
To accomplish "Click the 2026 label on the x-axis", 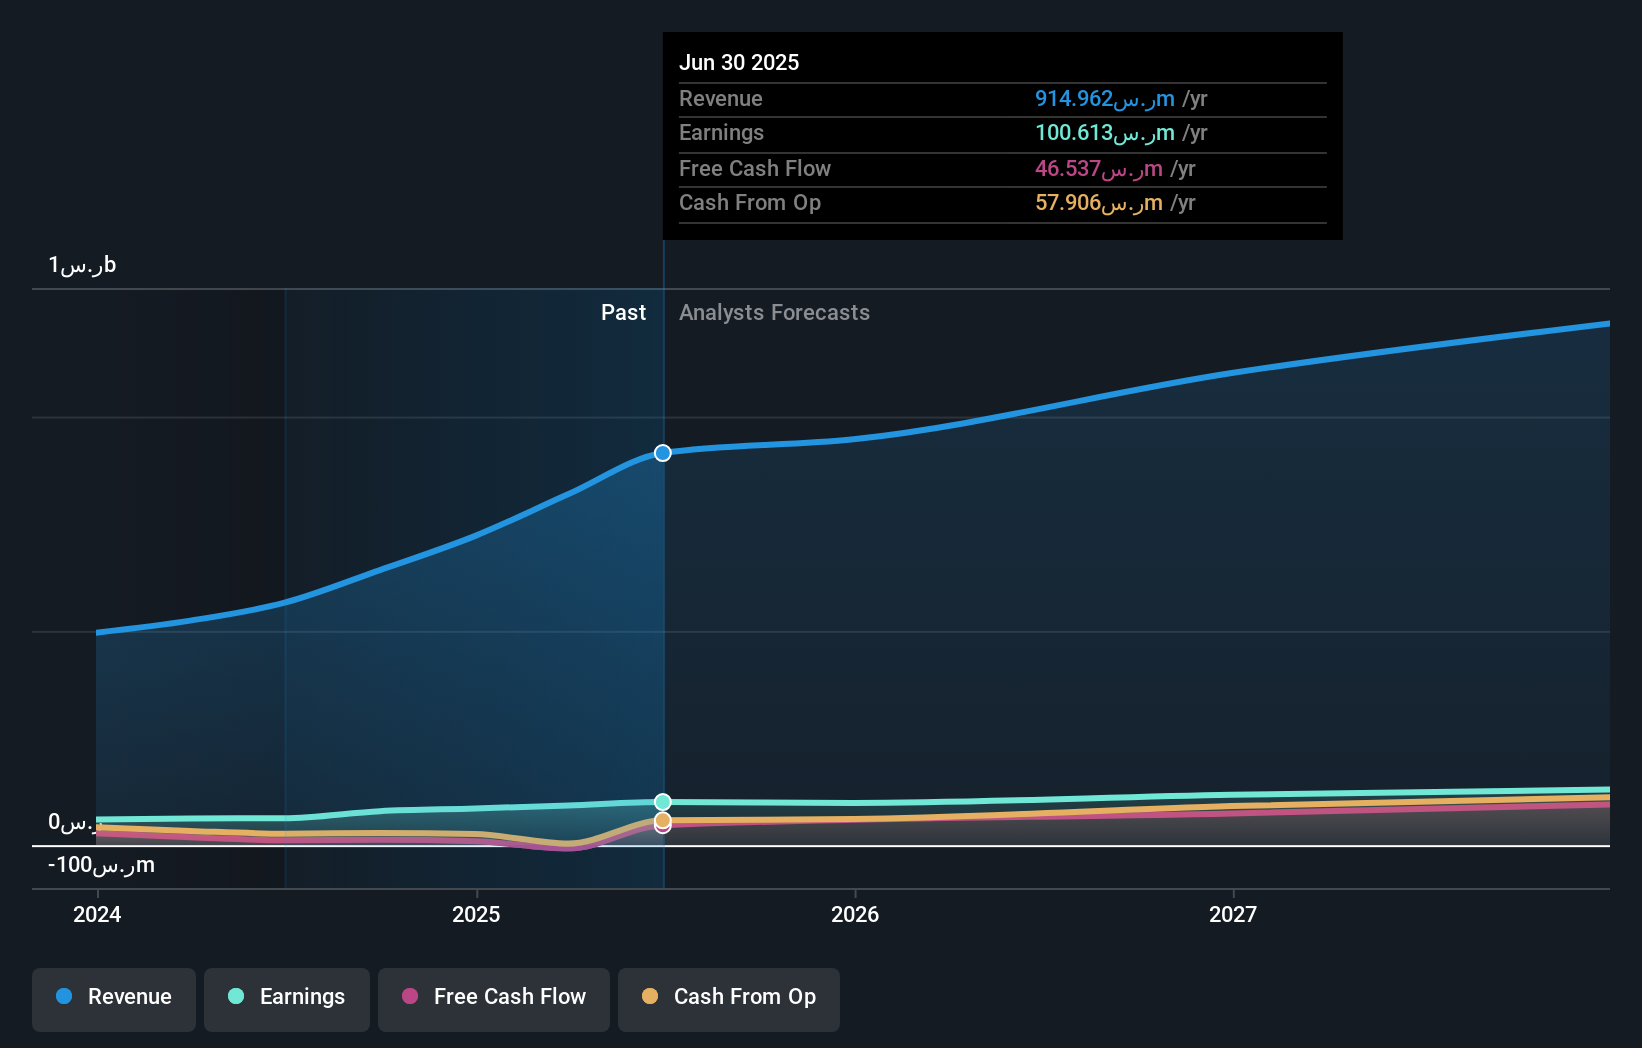I will point(855,913).
